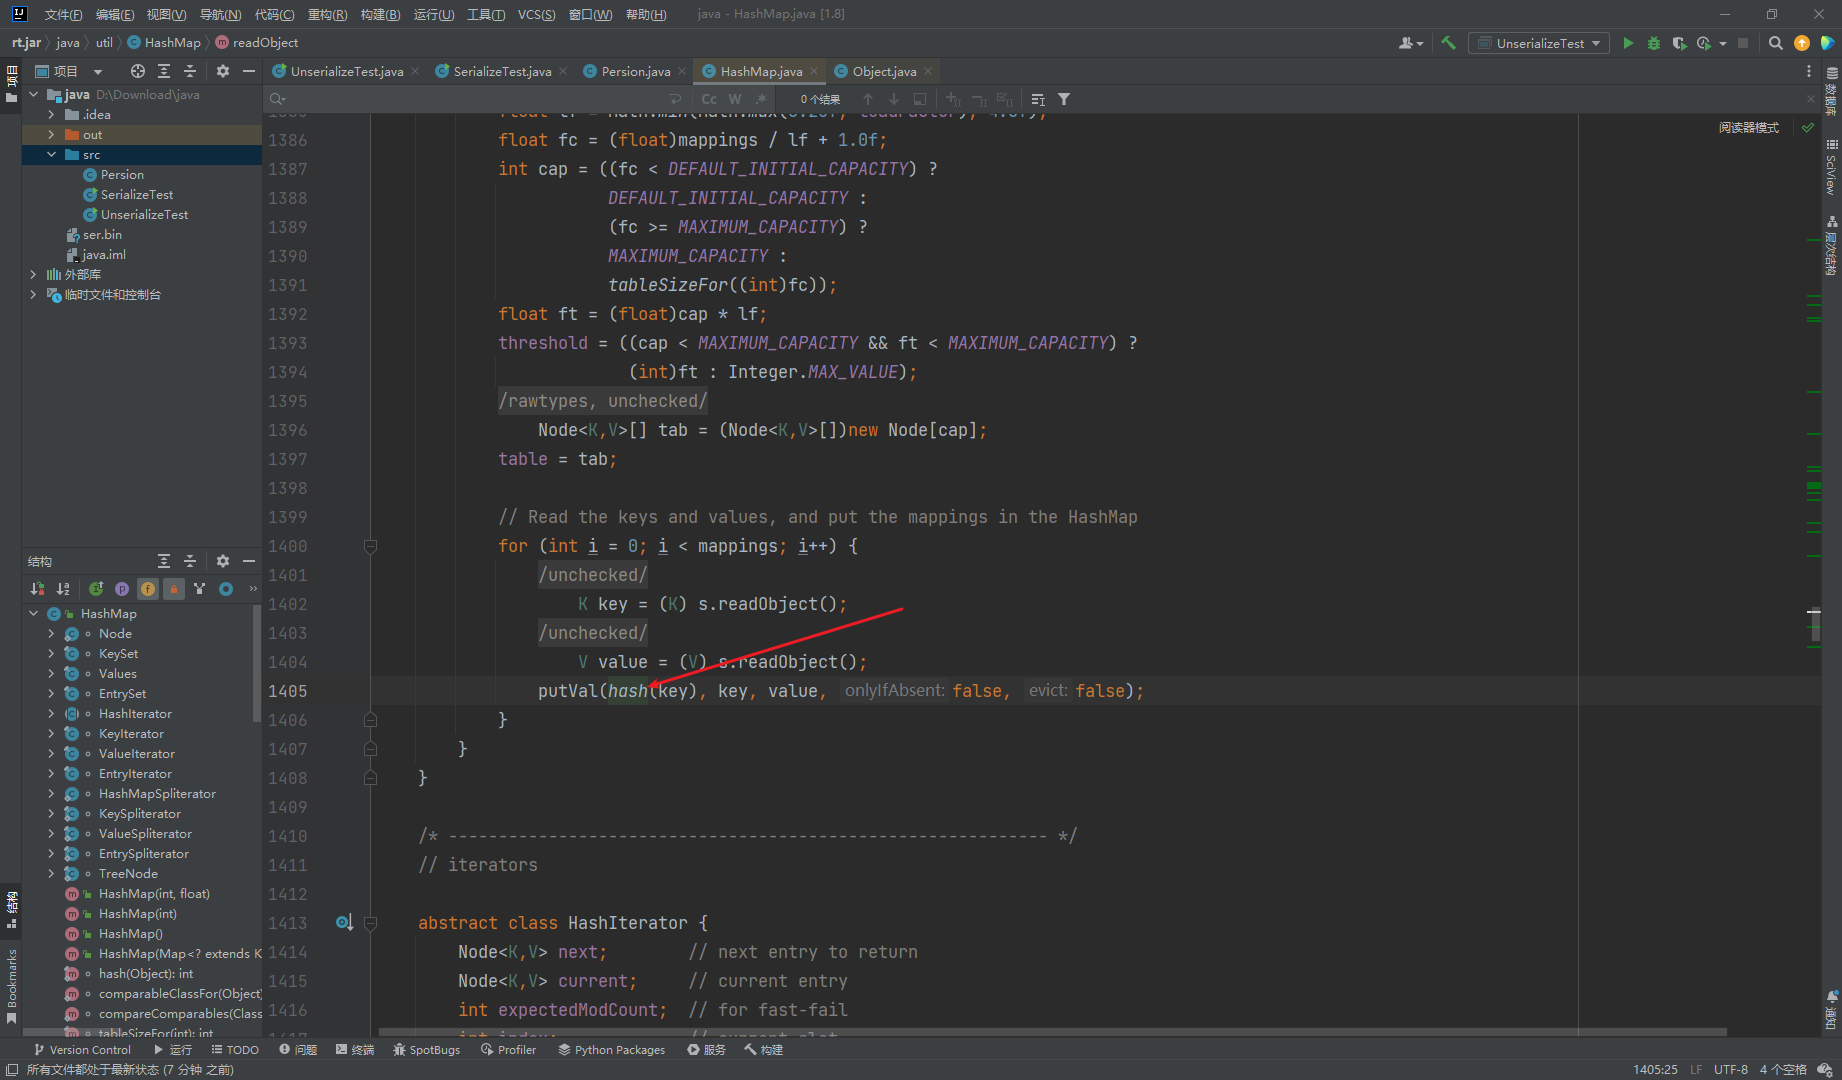Click the editor vertical scrollbar thumb
Viewport: 1842px width, 1080px height.
[x=1815, y=623]
